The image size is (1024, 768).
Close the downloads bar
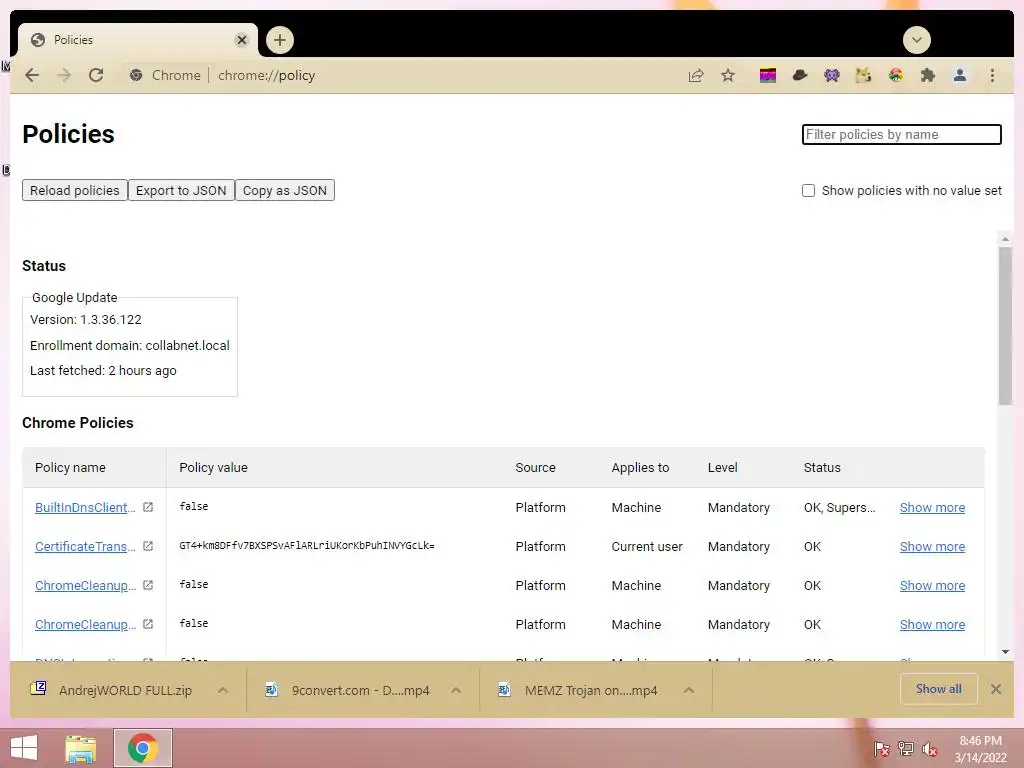click(x=996, y=689)
